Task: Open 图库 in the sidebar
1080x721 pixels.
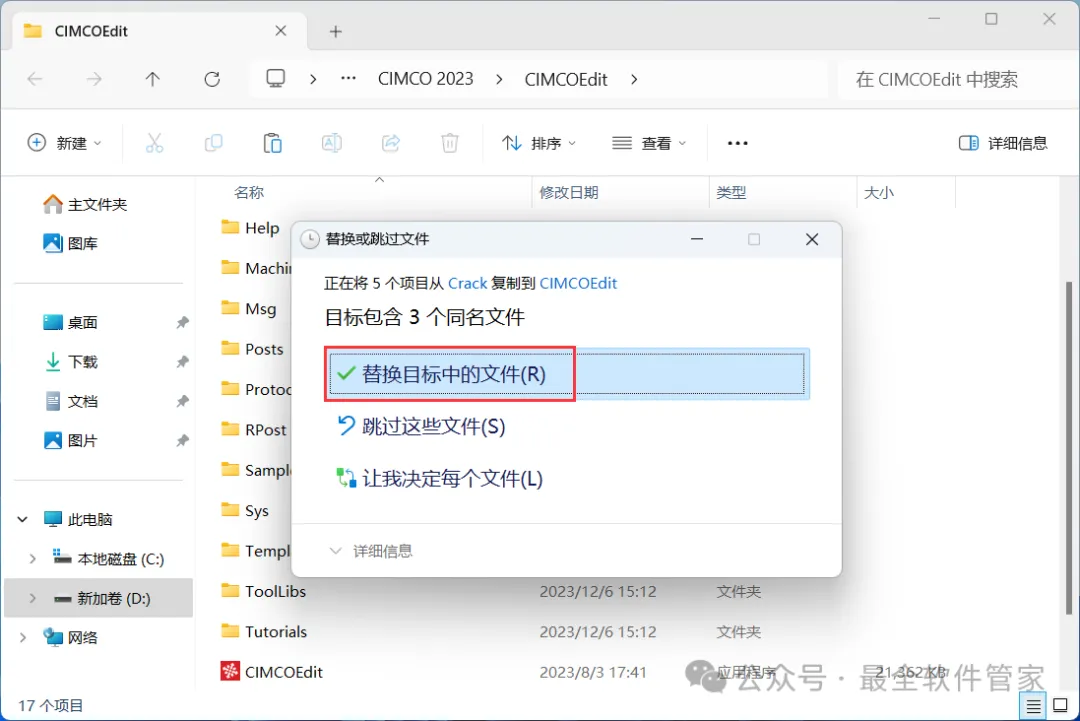Action: (70, 243)
